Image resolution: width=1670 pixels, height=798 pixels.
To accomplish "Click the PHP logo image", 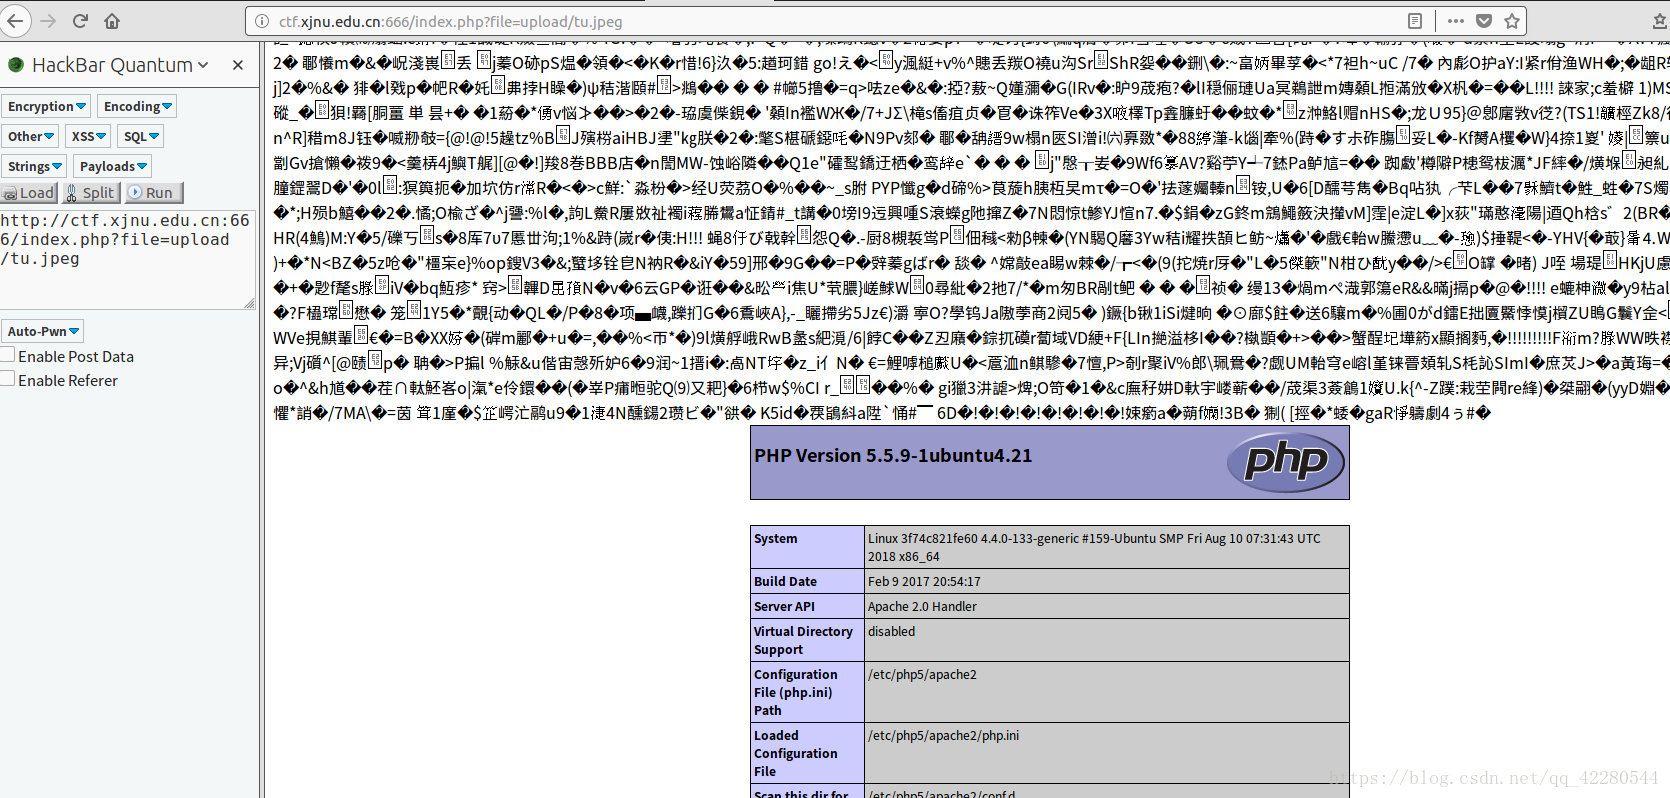I will pyautogui.click(x=1286, y=462).
